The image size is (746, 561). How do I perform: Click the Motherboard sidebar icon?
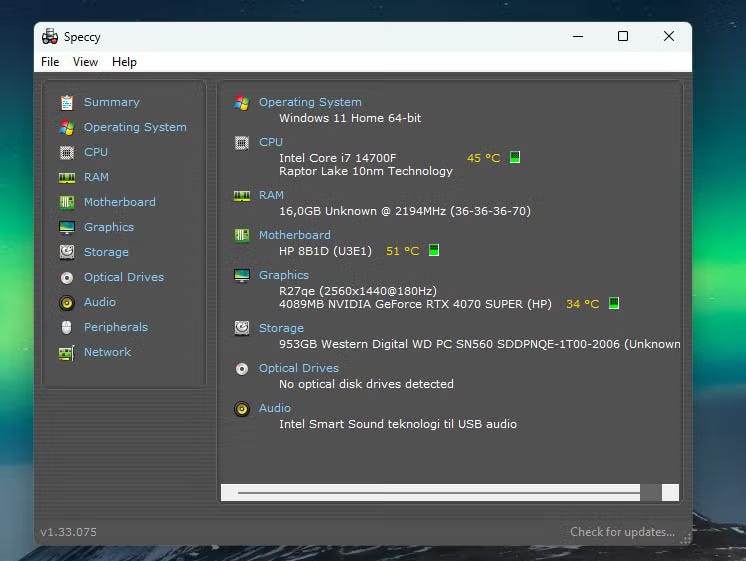(67, 202)
